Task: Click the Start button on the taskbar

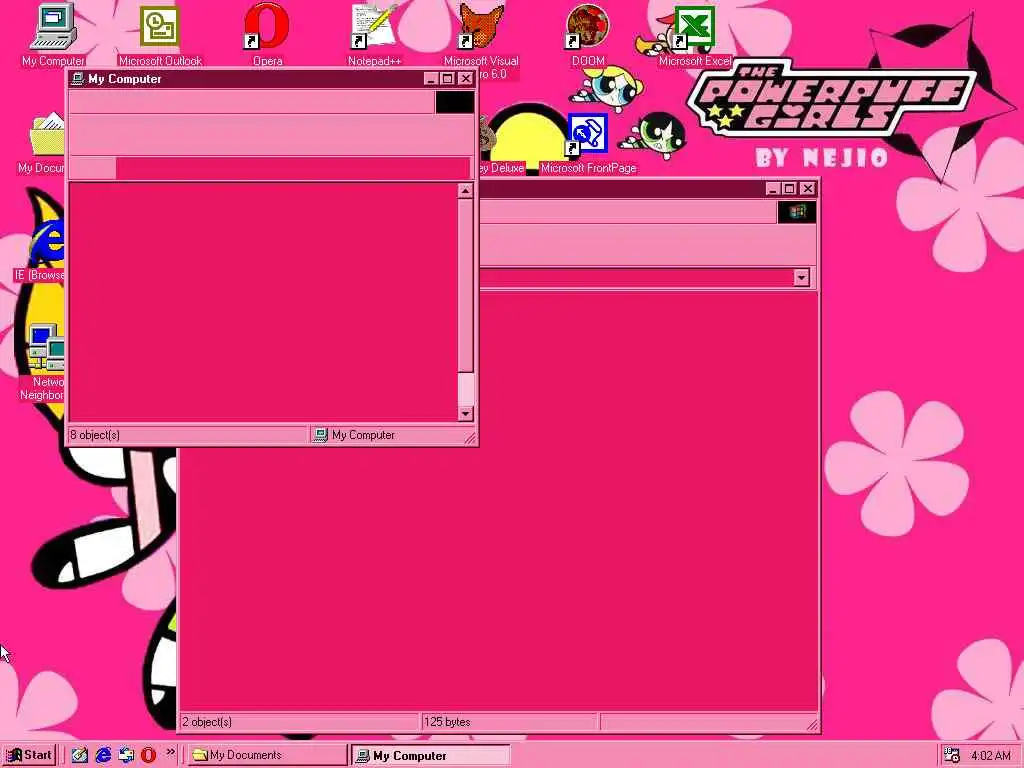Action: [29, 755]
